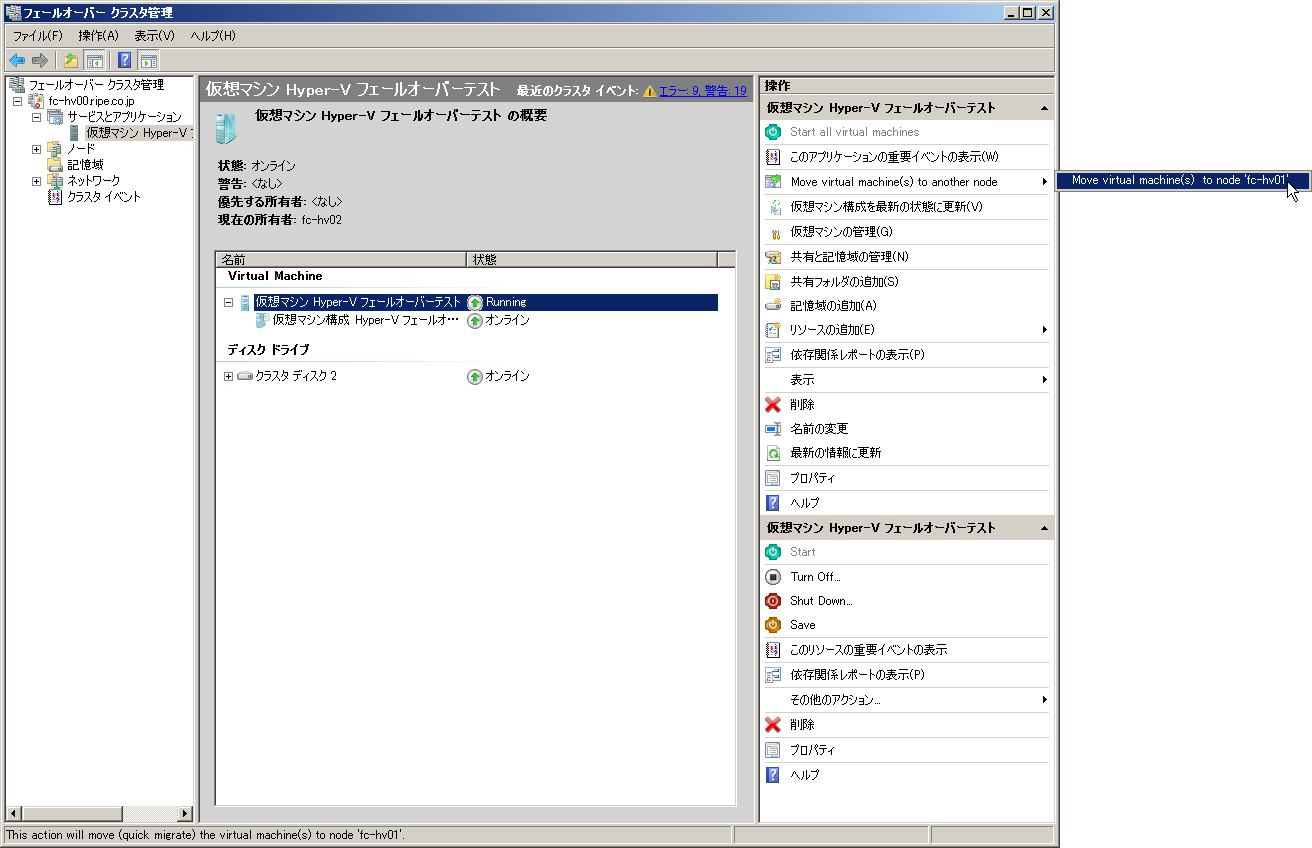The image size is (1312, 848).
Task: Click the Running status text
Action: (x=506, y=302)
